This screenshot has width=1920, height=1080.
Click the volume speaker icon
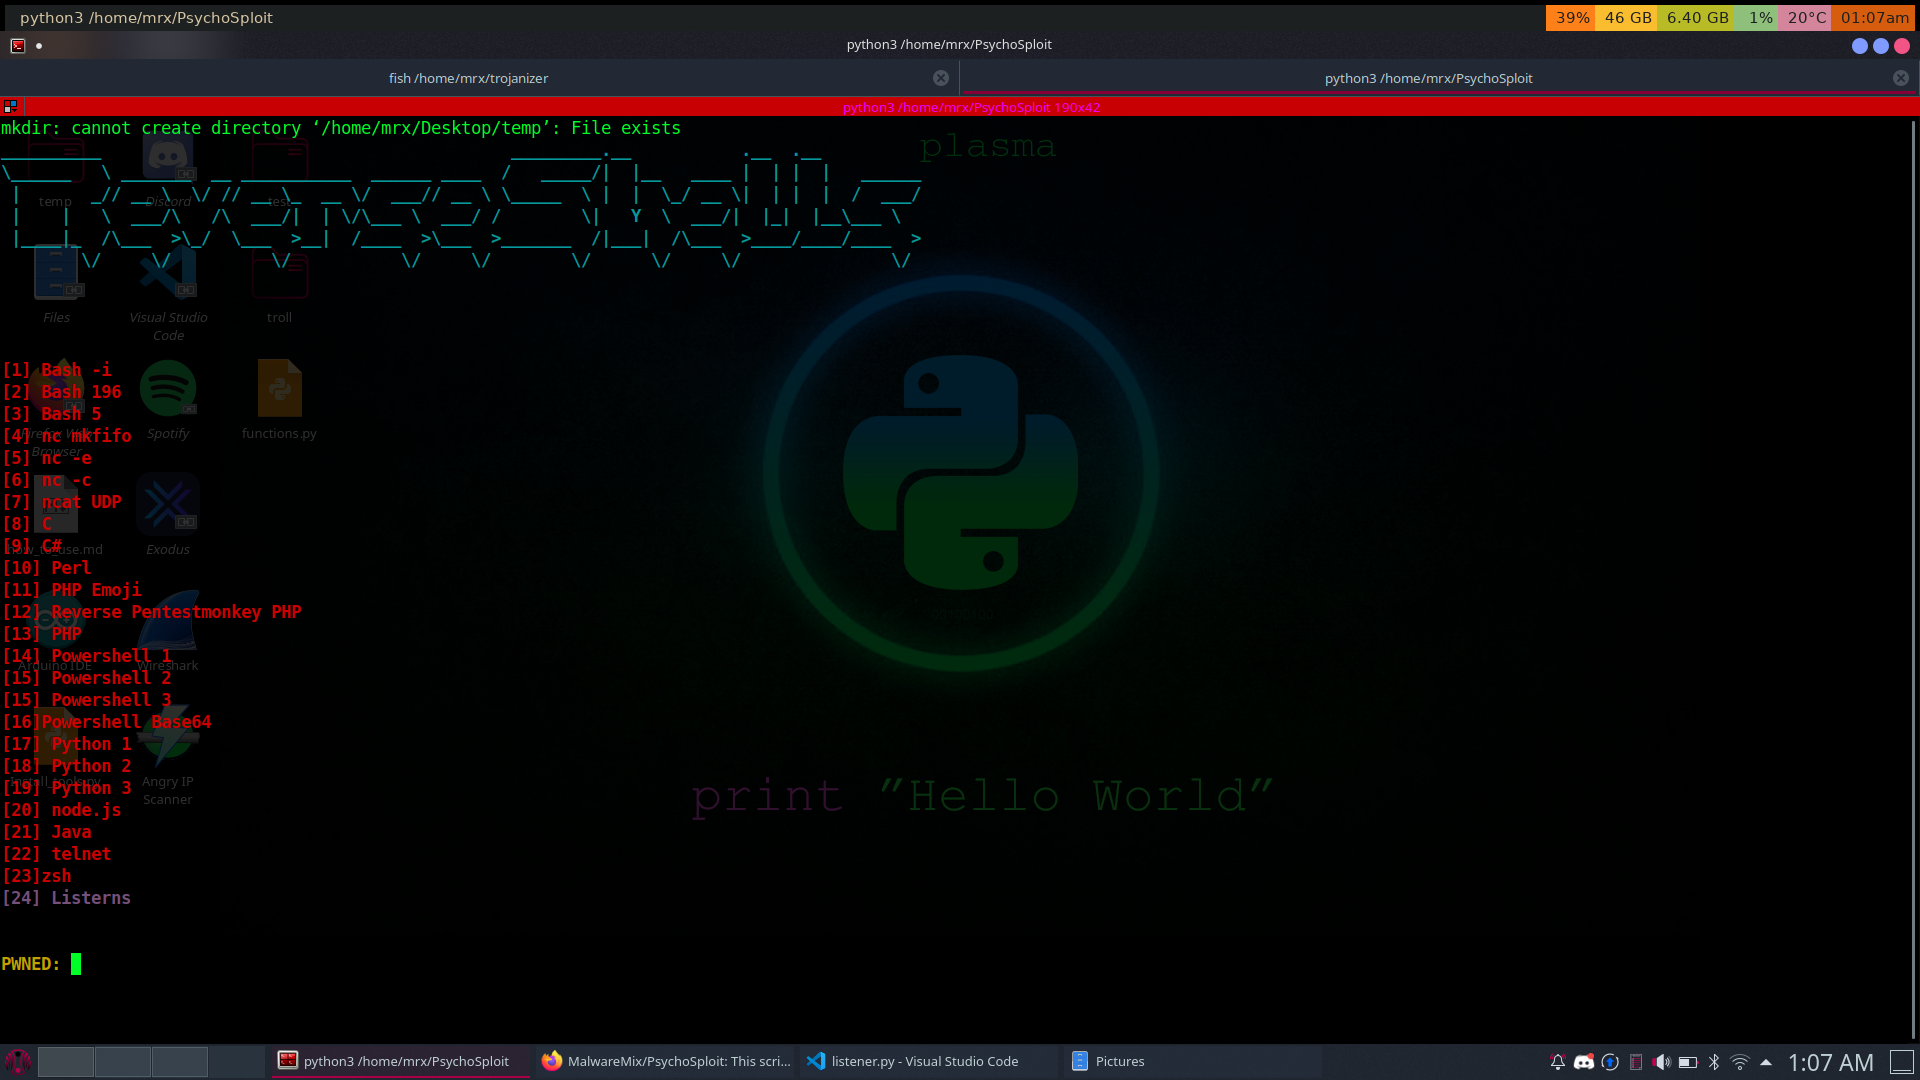pyautogui.click(x=1661, y=1062)
